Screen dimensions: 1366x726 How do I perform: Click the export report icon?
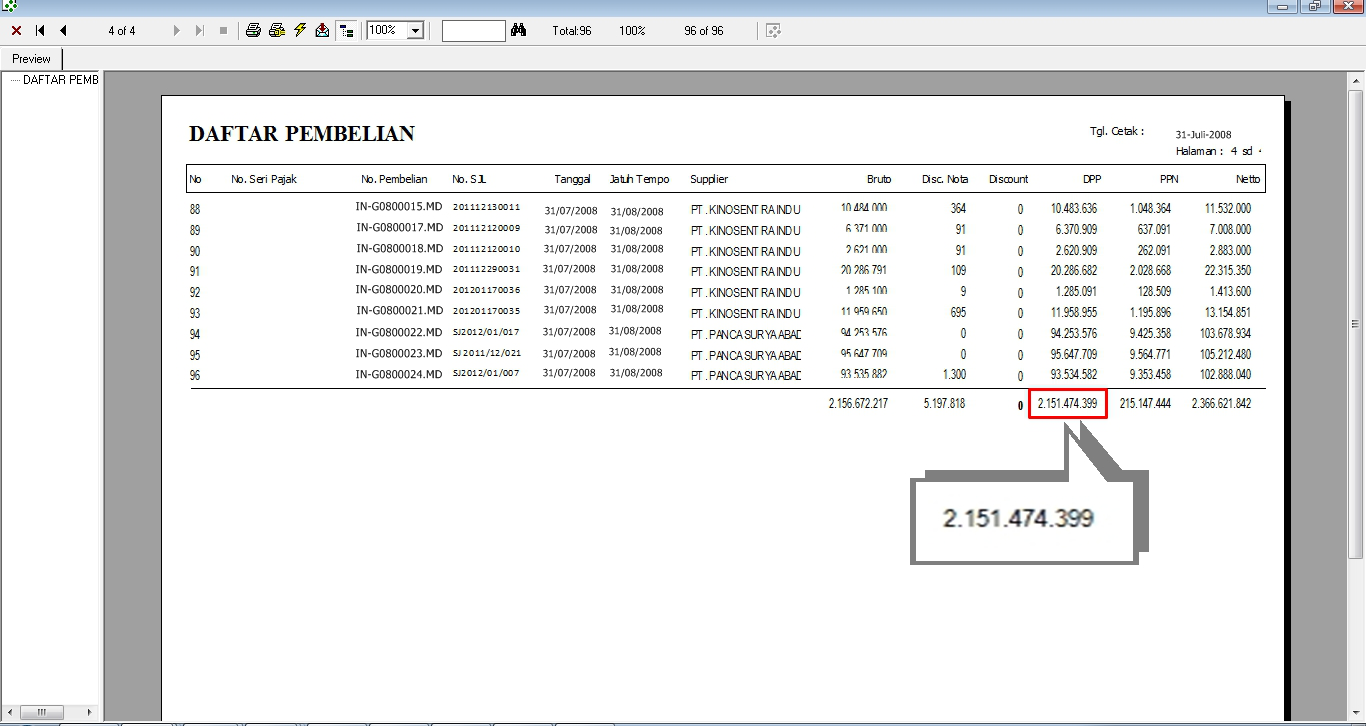322,31
